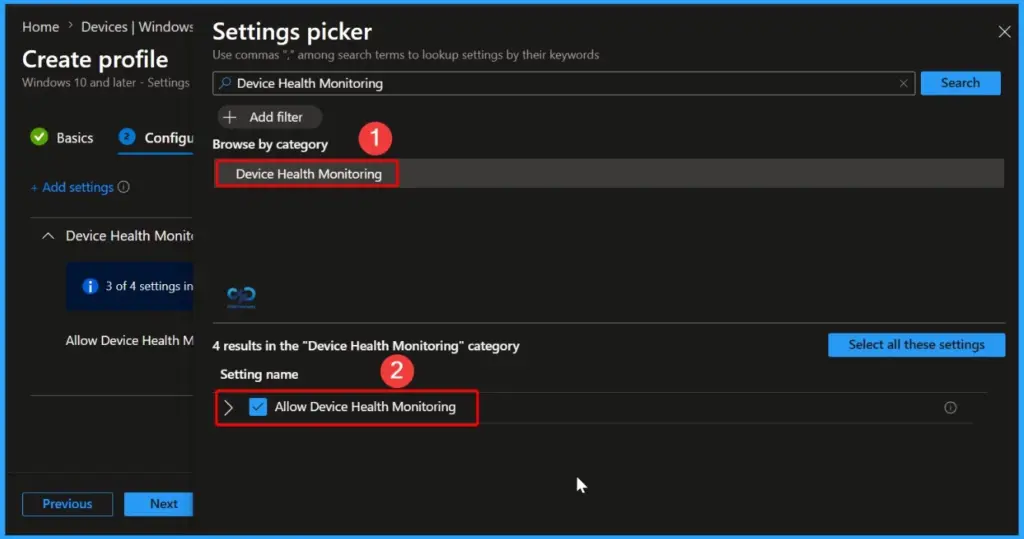Screen dimensions: 1024x539
Task: Click the Search button
Action: coord(960,83)
